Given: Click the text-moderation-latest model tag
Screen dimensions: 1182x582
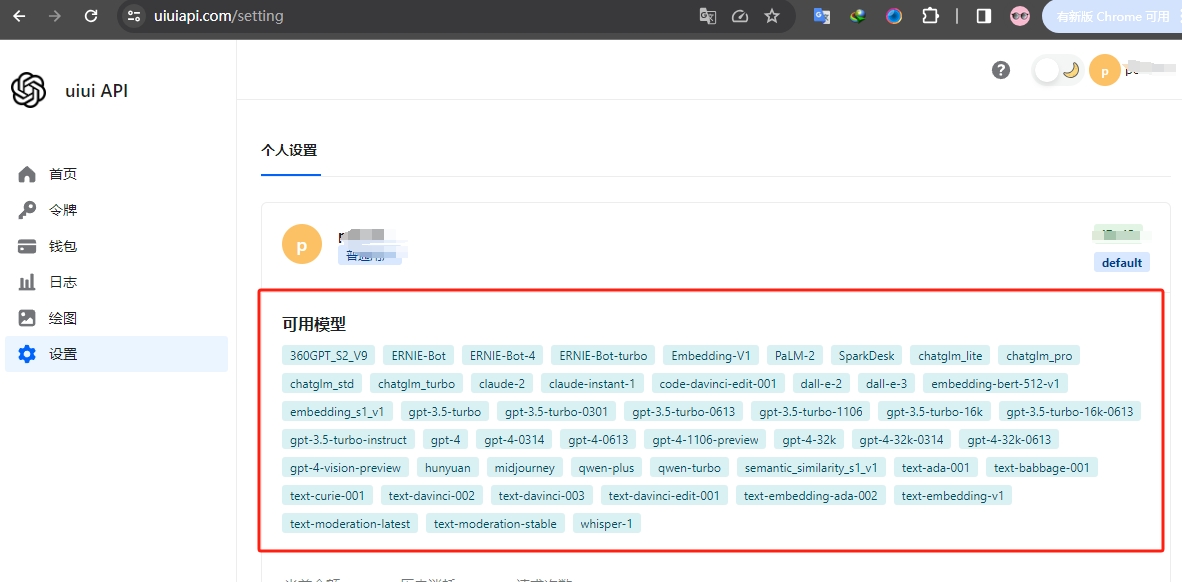Looking at the screenshot, I should point(350,524).
